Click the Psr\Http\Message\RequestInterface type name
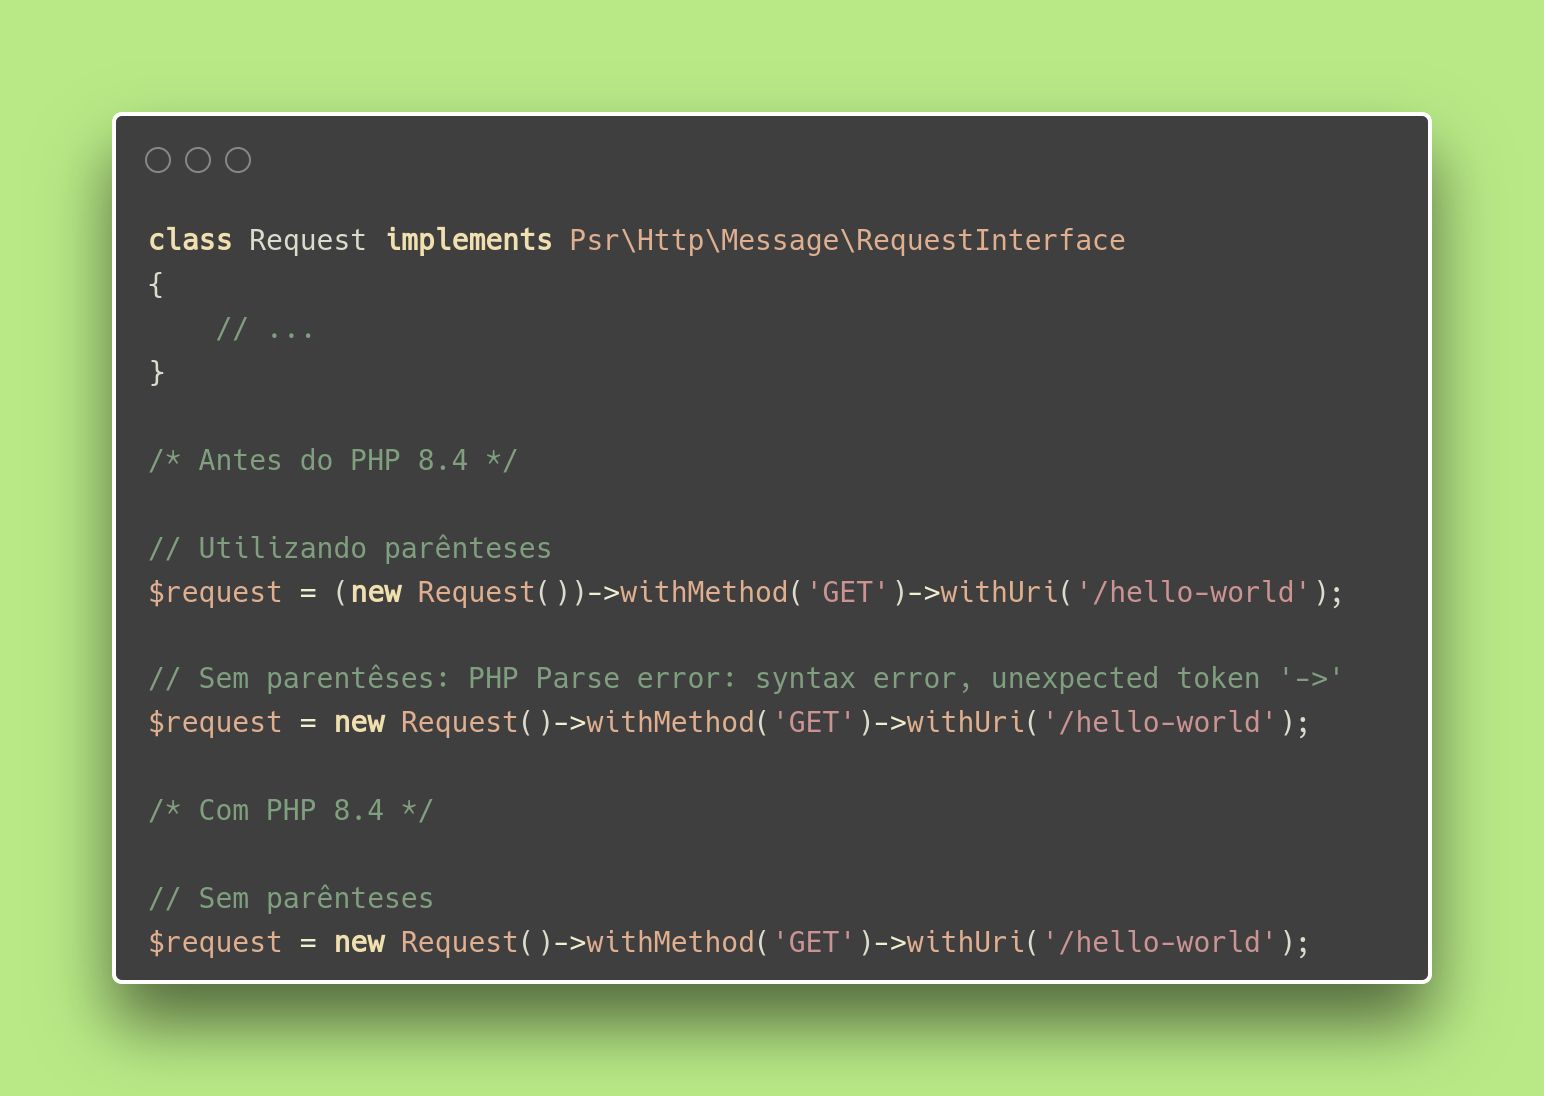The height and width of the screenshot is (1096, 1544). tap(847, 240)
